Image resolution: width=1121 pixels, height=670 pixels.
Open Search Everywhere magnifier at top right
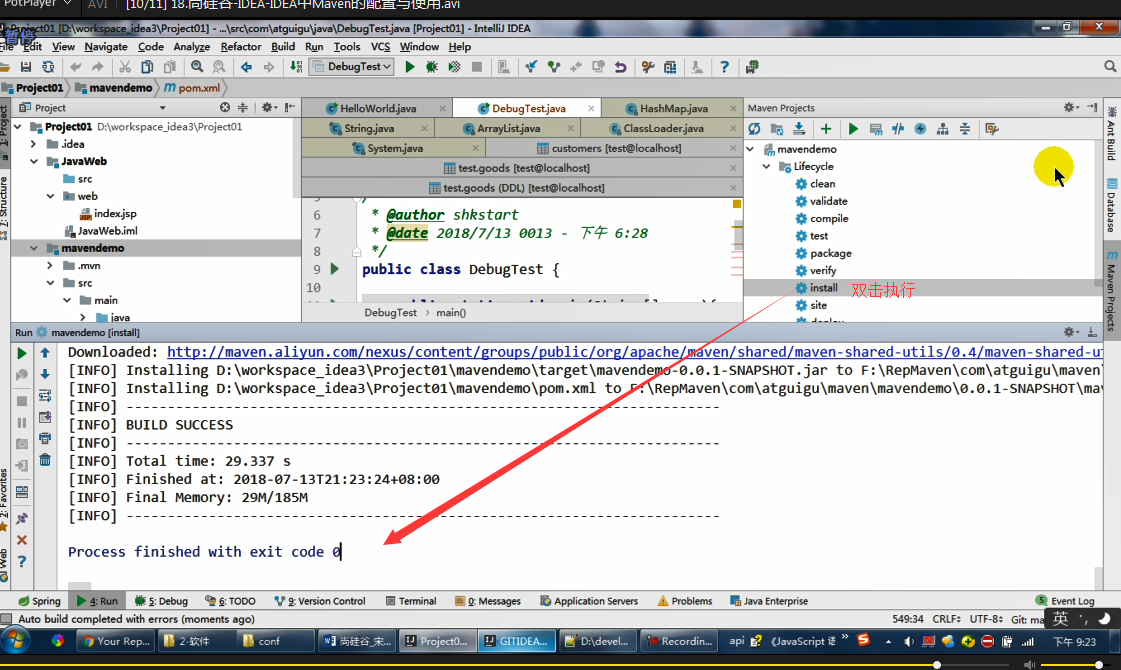pos(1110,66)
